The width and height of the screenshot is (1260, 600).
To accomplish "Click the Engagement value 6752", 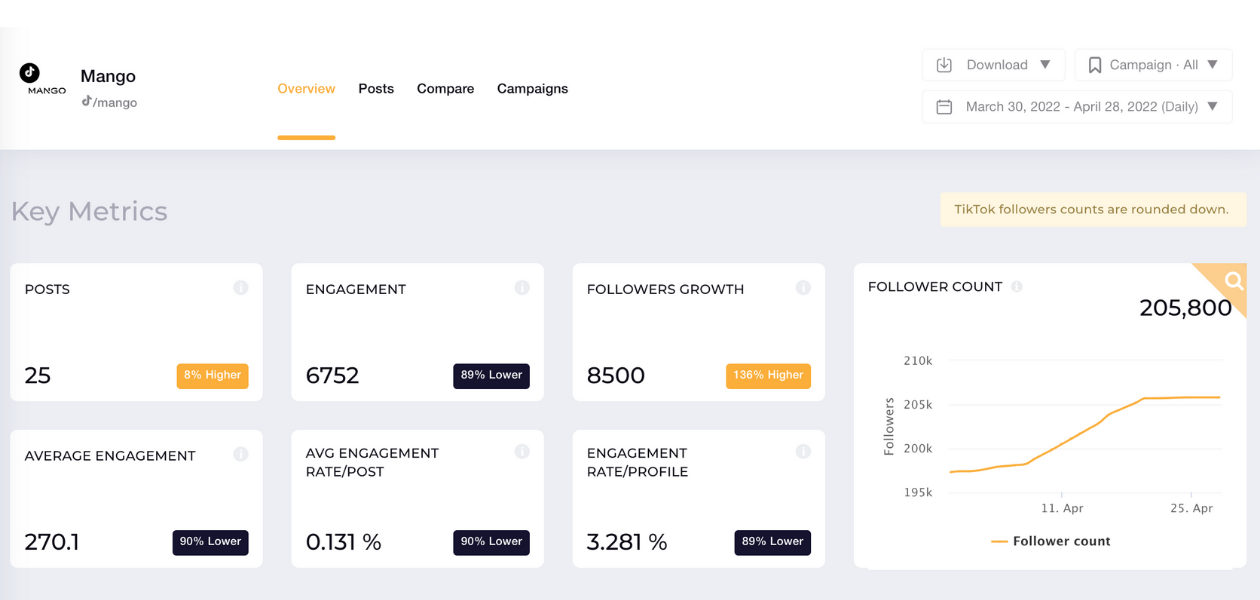I will pos(332,376).
